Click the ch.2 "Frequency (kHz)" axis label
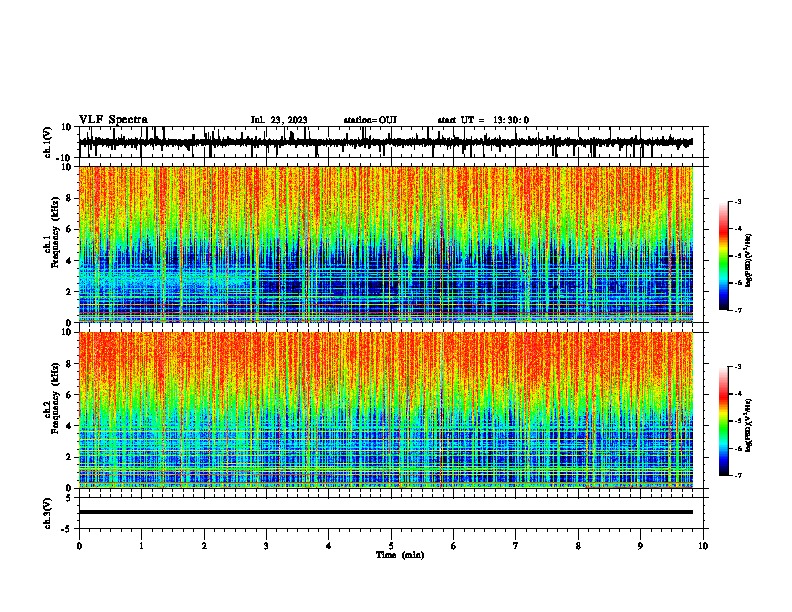This screenshot has width=792, height=612. [x=55, y=398]
